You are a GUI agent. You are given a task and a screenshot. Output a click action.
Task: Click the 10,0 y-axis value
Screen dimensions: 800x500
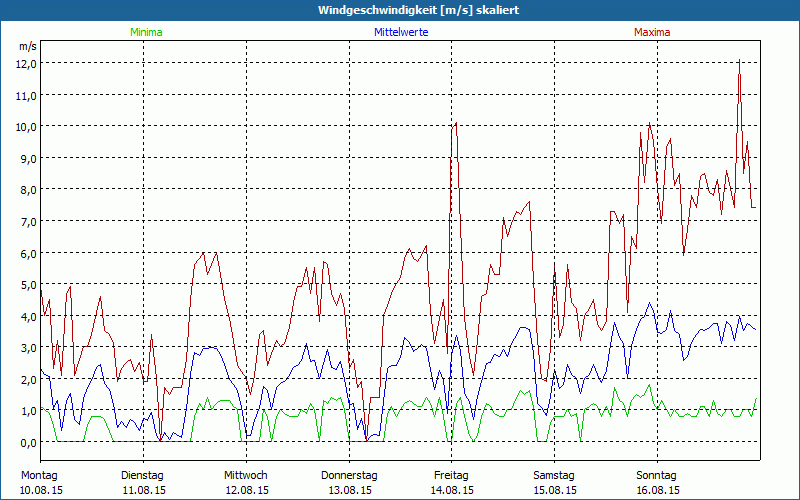[x=27, y=127]
